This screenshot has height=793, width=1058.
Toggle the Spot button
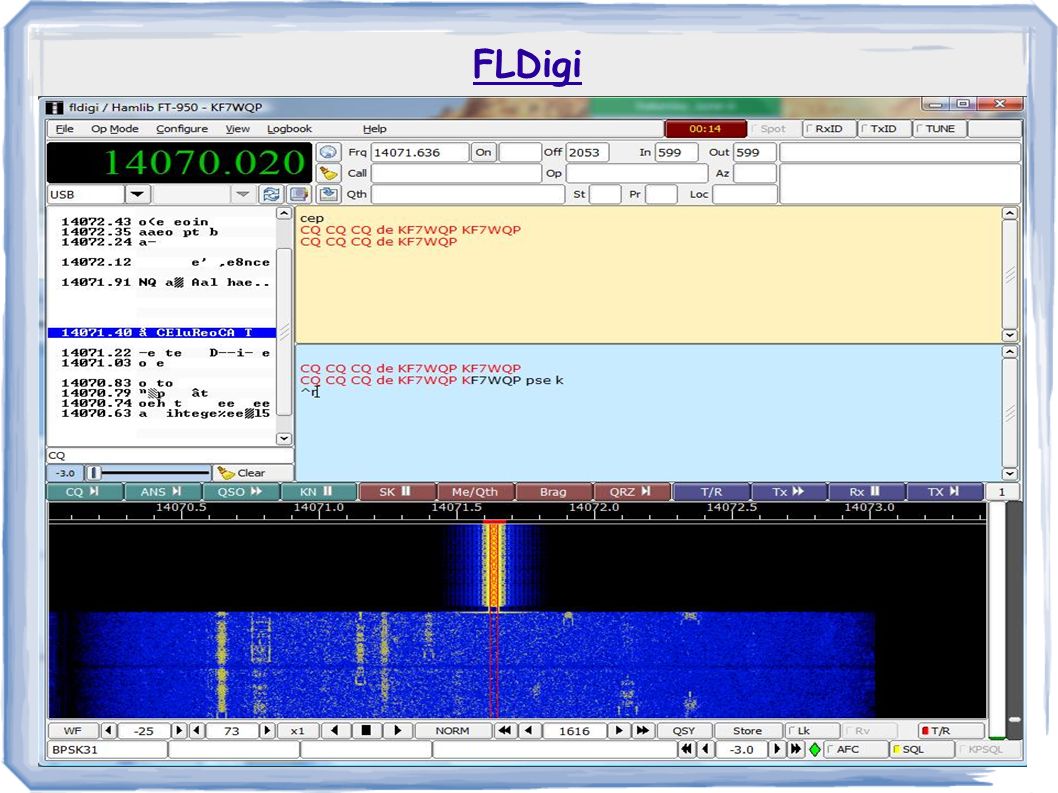click(x=773, y=129)
